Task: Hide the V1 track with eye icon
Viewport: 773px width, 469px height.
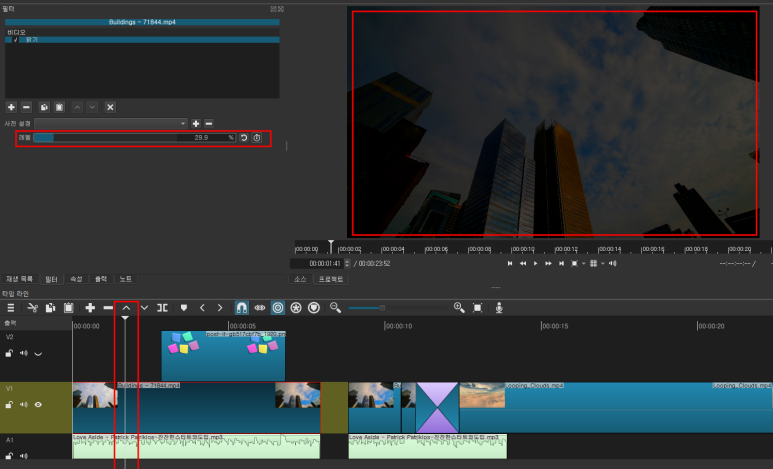Action: coord(38,404)
